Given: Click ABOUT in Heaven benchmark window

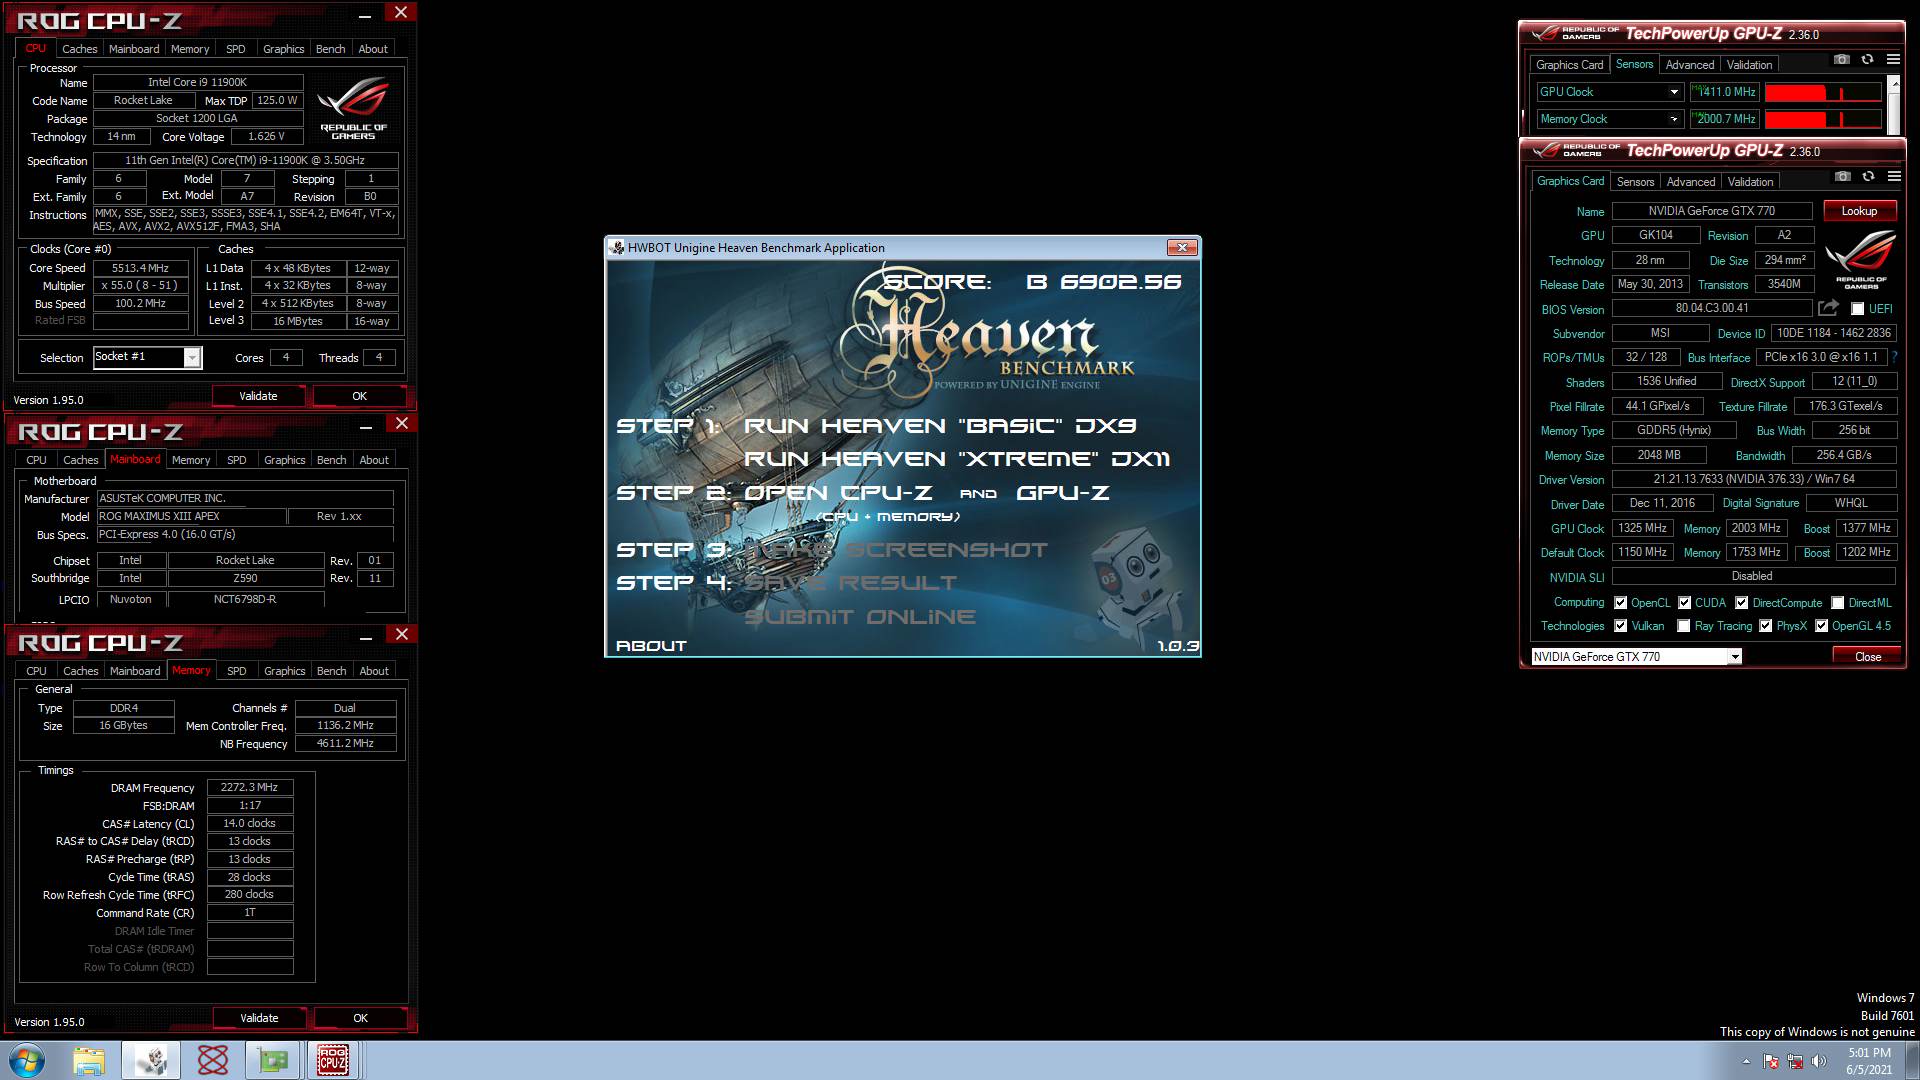Looking at the screenshot, I should [651, 646].
